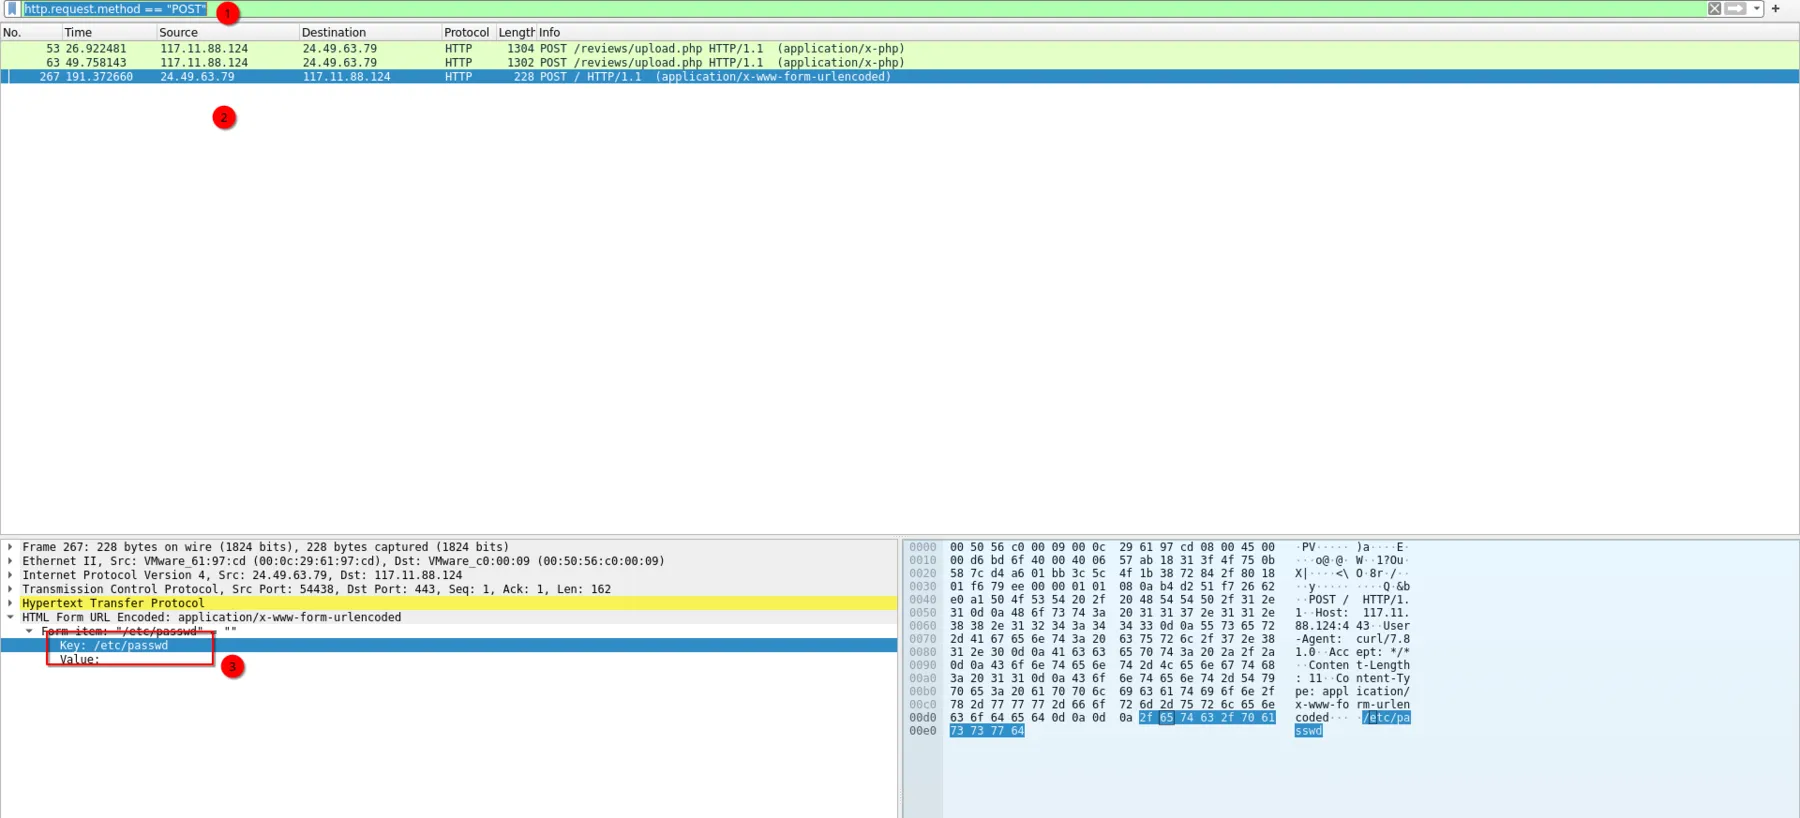
Task: Select packet number 53 POST upload.php
Action: pyautogui.click(x=900, y=48)
